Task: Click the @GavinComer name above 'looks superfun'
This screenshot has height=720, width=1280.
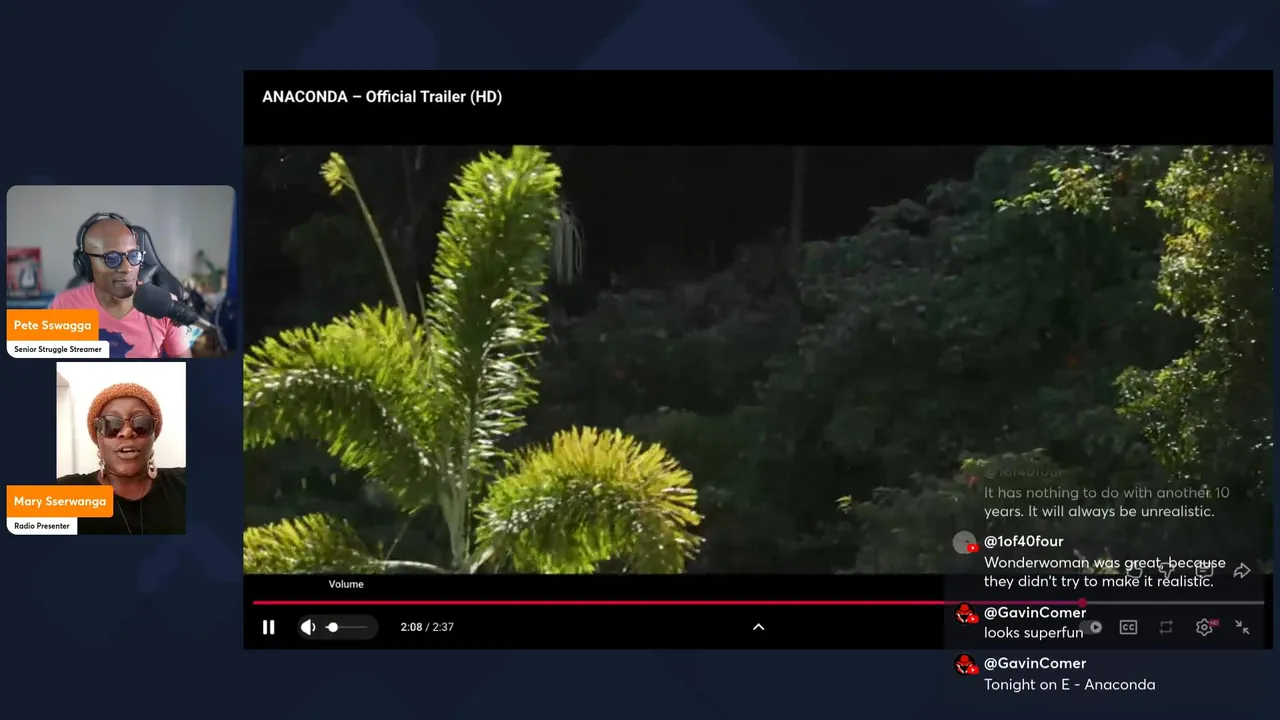Action: pos(1035,612)
